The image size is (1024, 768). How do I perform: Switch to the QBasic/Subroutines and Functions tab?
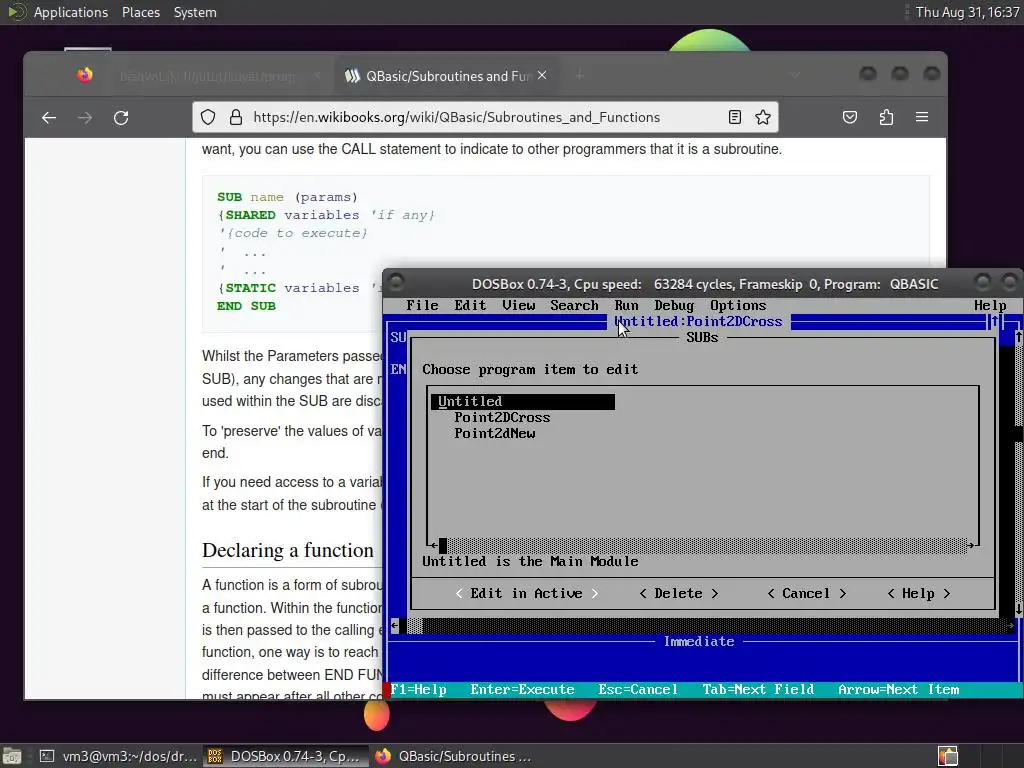click(x=446, y=76)
